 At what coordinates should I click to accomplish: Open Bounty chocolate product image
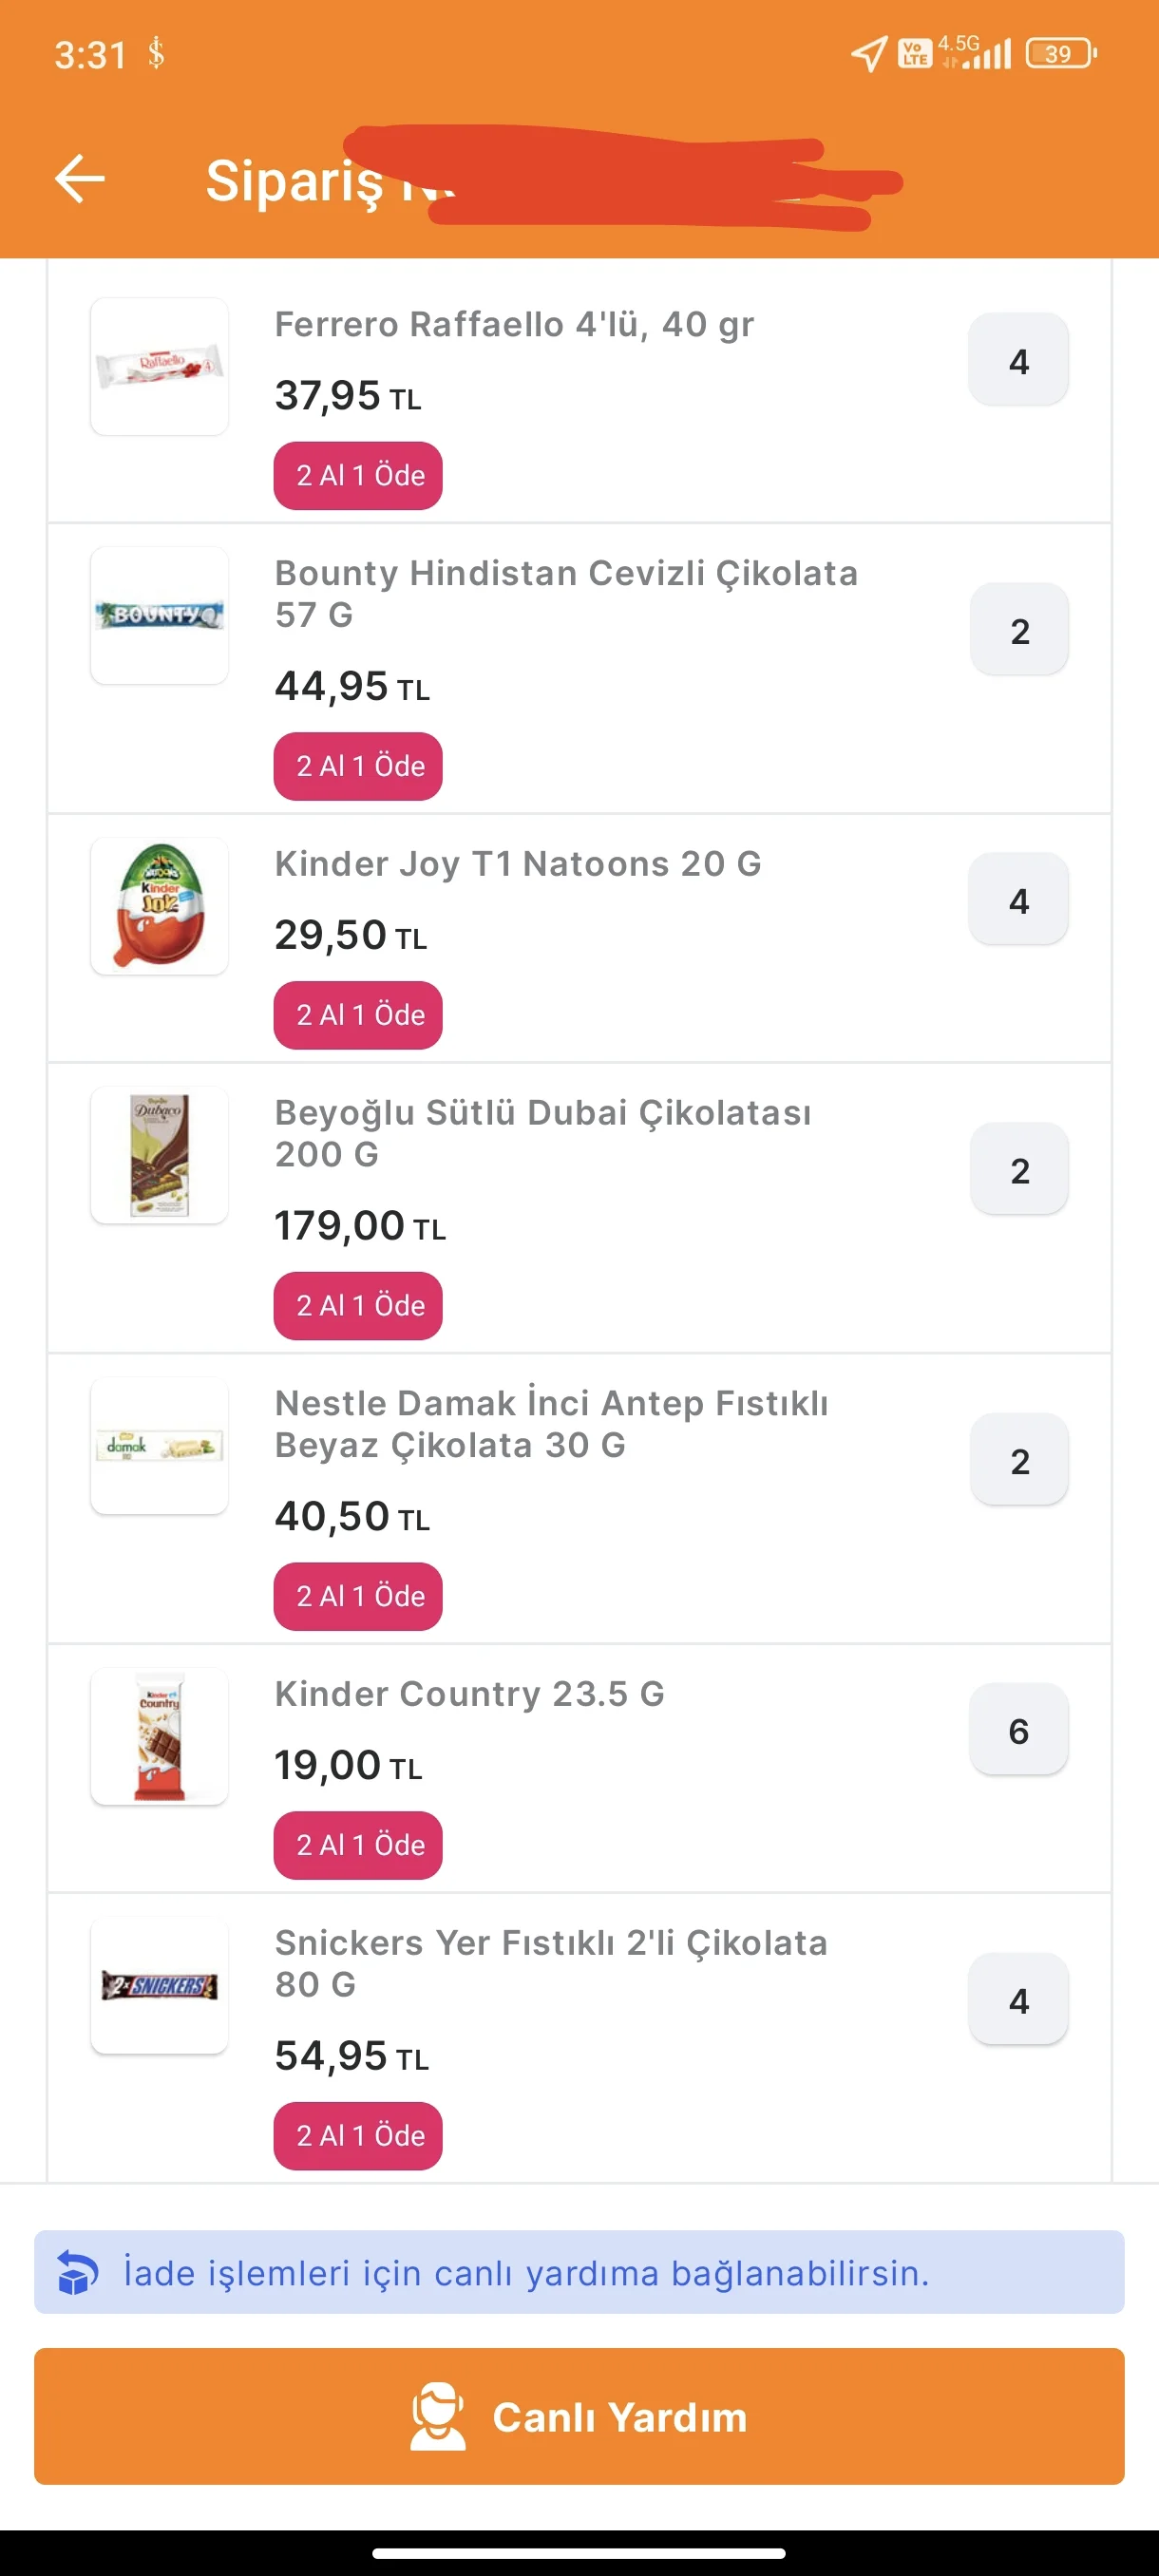coord(160,615)
